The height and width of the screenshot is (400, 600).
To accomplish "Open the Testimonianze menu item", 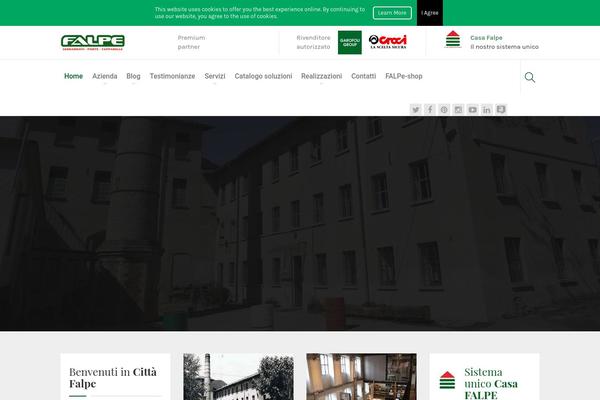I will 172,76.
